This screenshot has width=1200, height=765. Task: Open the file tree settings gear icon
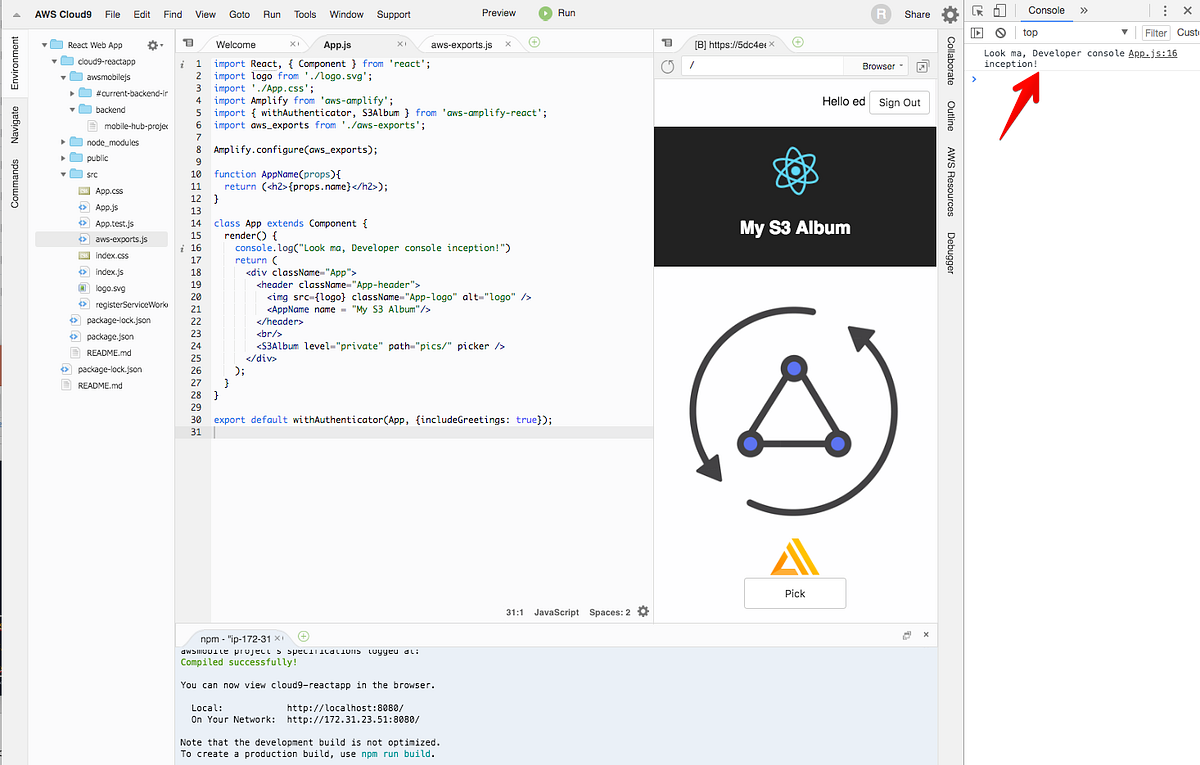pyautogui.click(x=153, y=44)
